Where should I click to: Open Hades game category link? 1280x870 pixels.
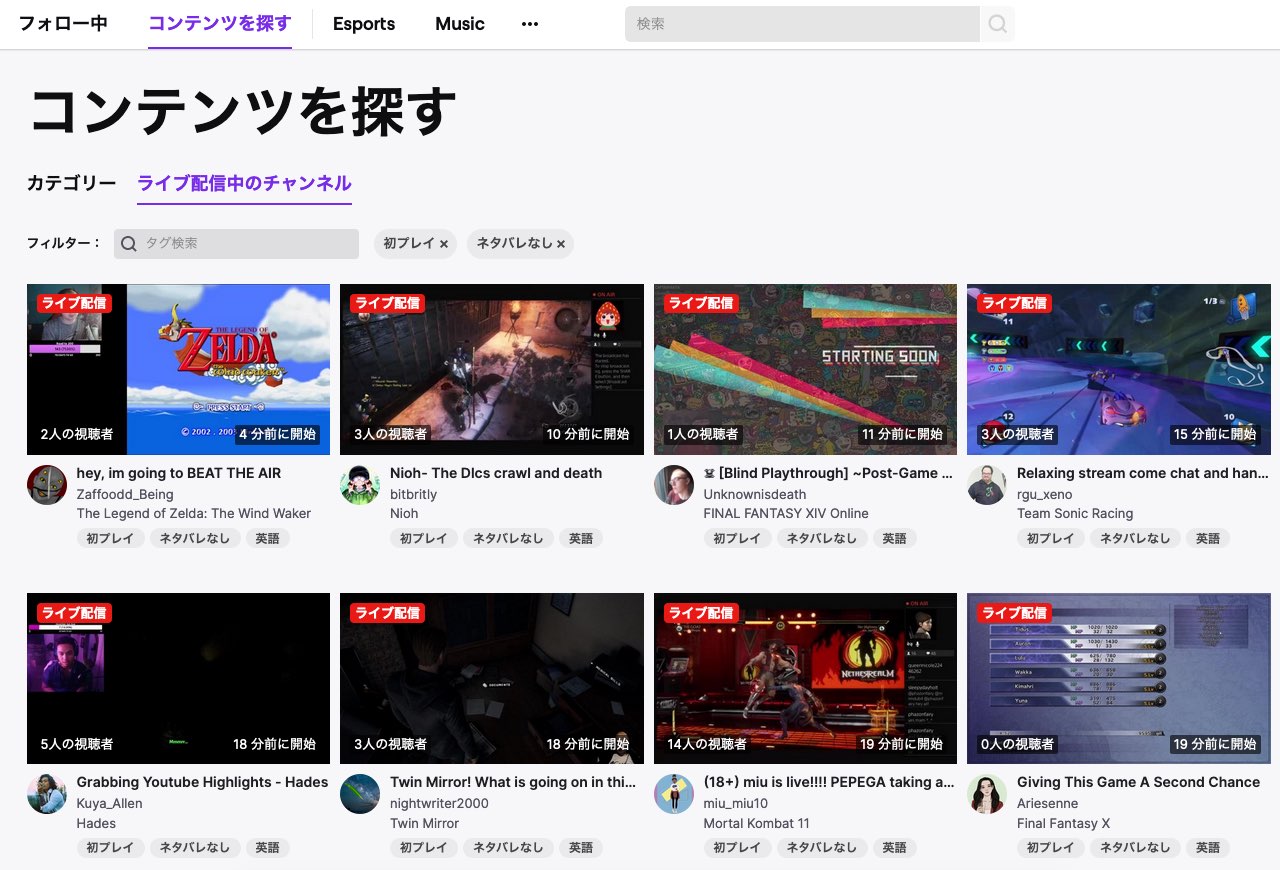point(96,823)
